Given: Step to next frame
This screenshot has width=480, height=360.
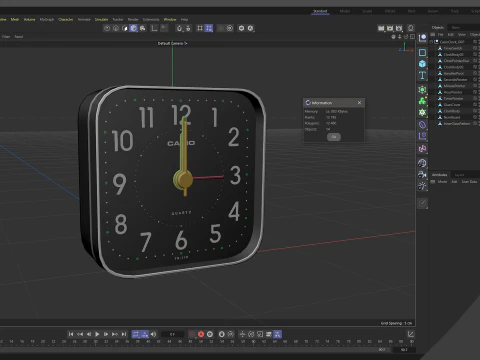Looking at the screenshot, I should [106, 334].
